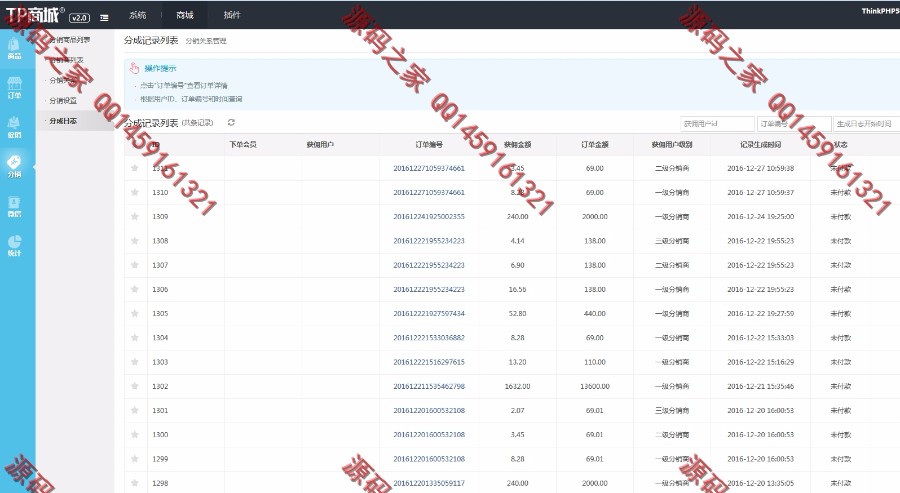Click the 订单金额 column header
900x493 pixels.
(x=595, y=145)
